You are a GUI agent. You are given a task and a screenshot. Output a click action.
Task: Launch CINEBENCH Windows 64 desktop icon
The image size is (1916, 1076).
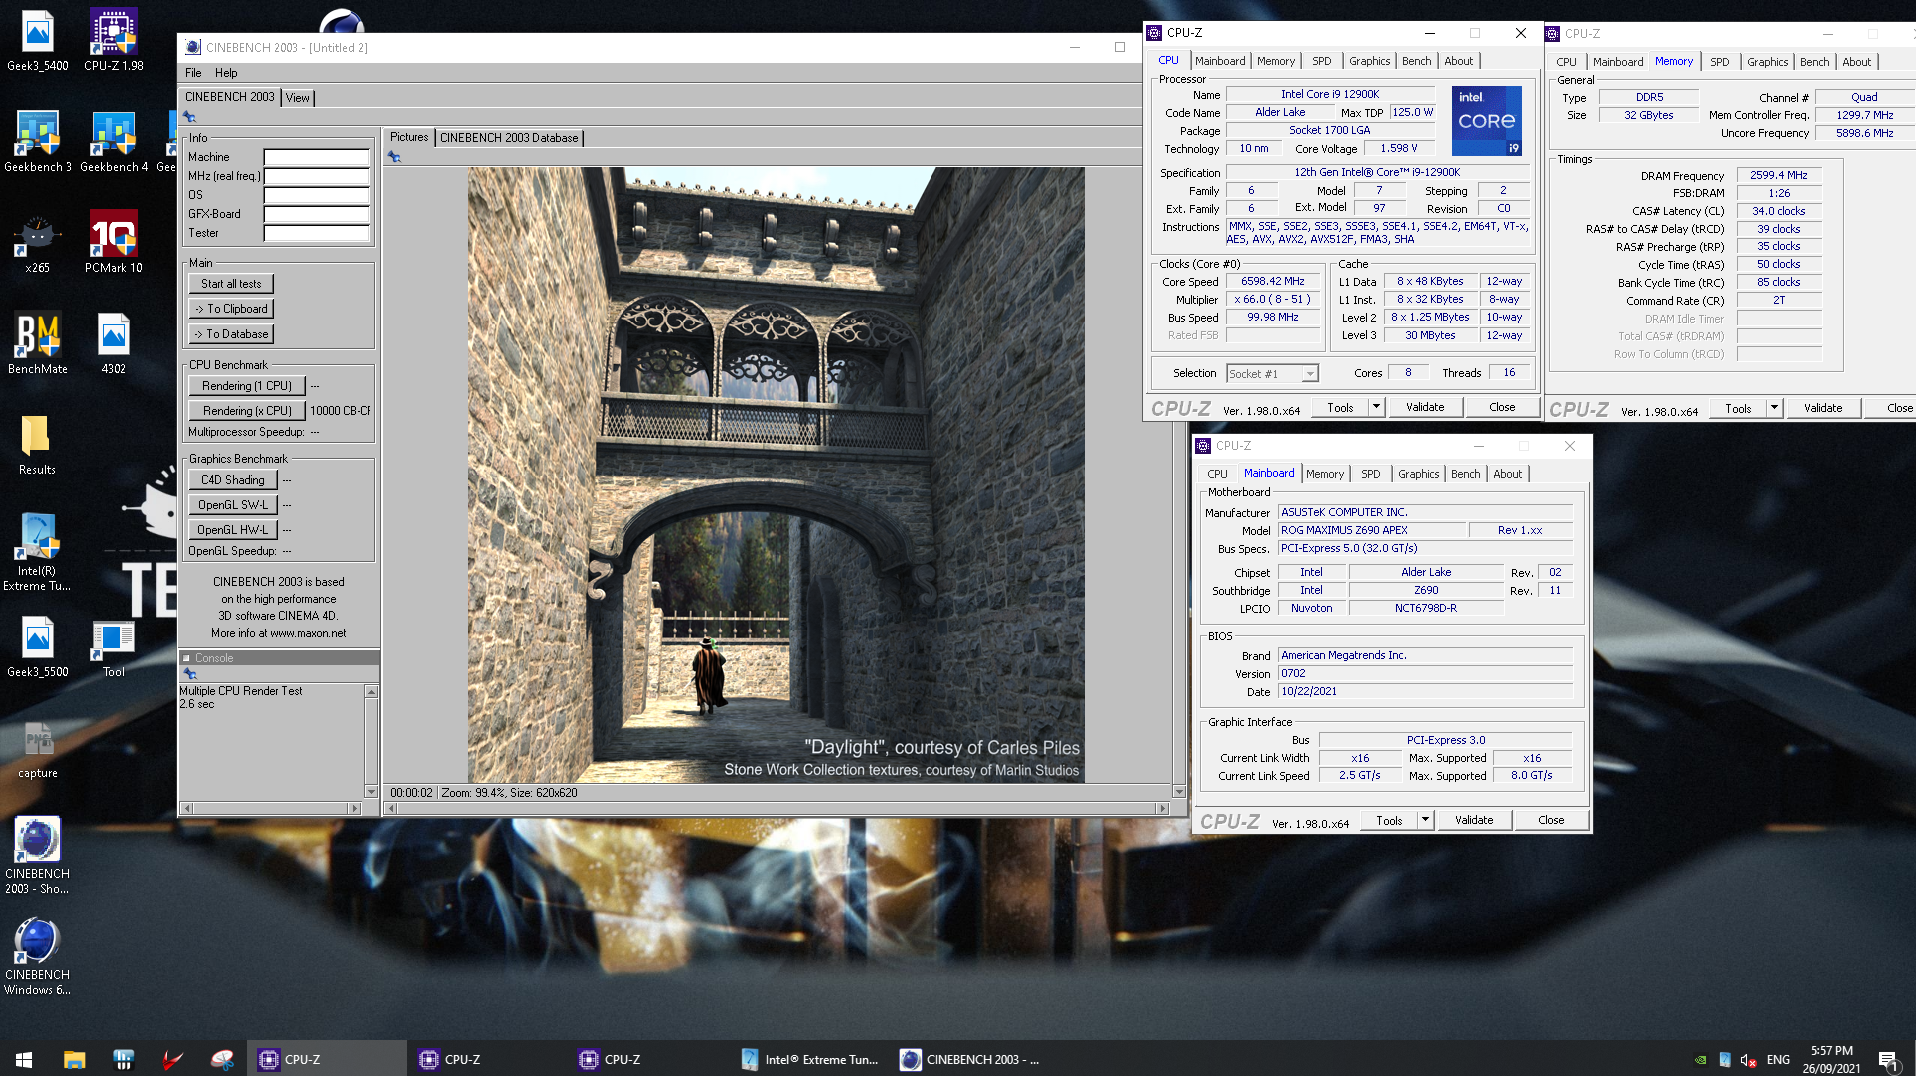(38, 956)
